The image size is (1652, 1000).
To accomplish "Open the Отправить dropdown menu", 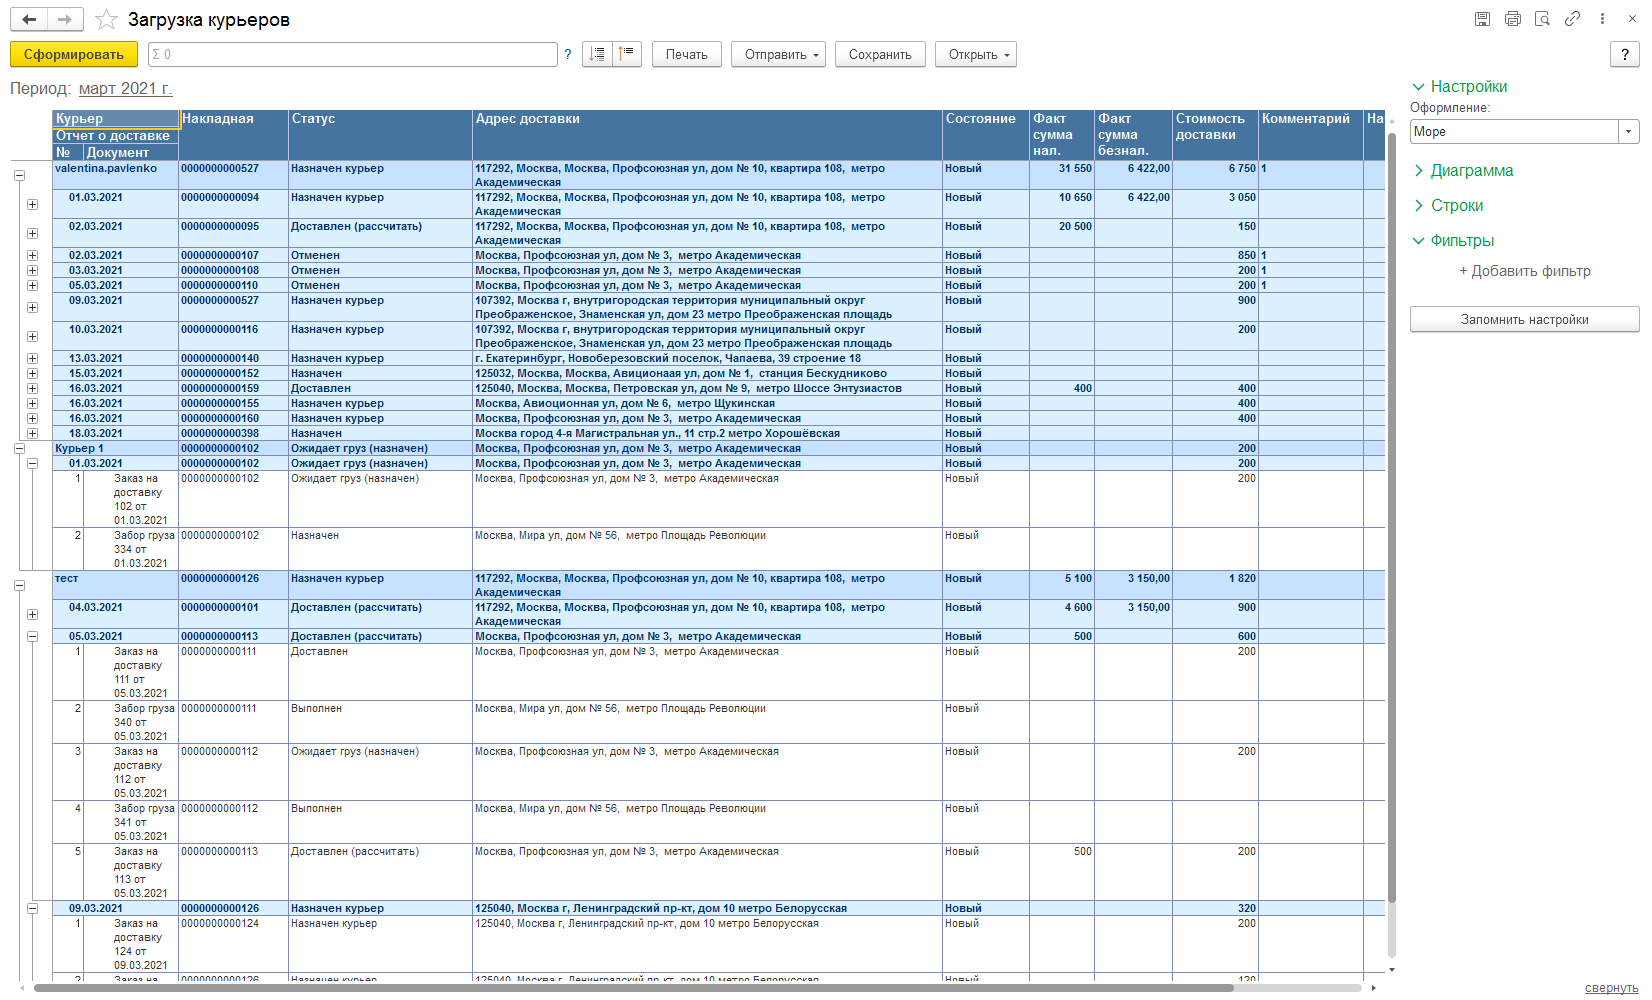I will tap(778, 55).
